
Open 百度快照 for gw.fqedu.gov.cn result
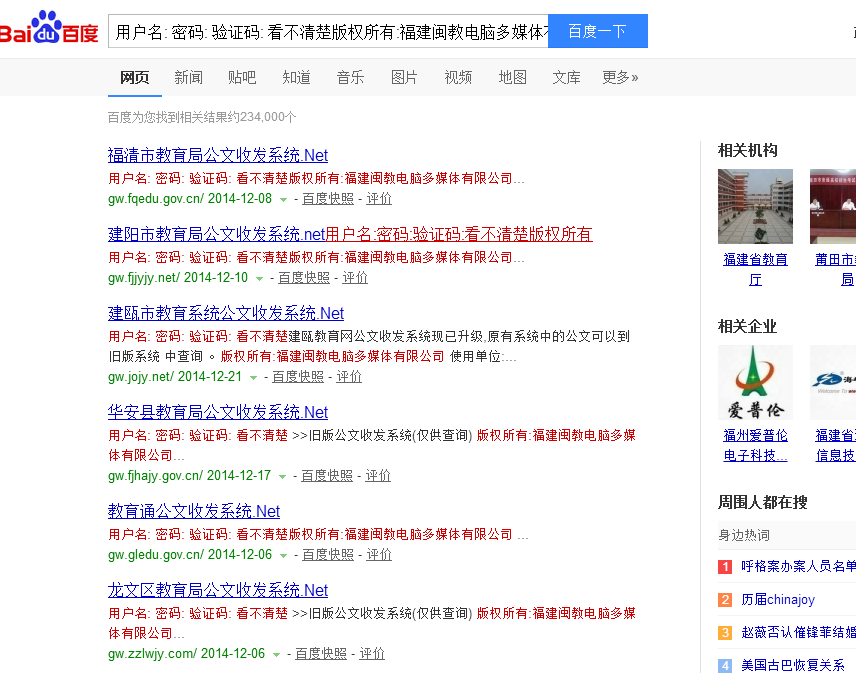(328, 199)
